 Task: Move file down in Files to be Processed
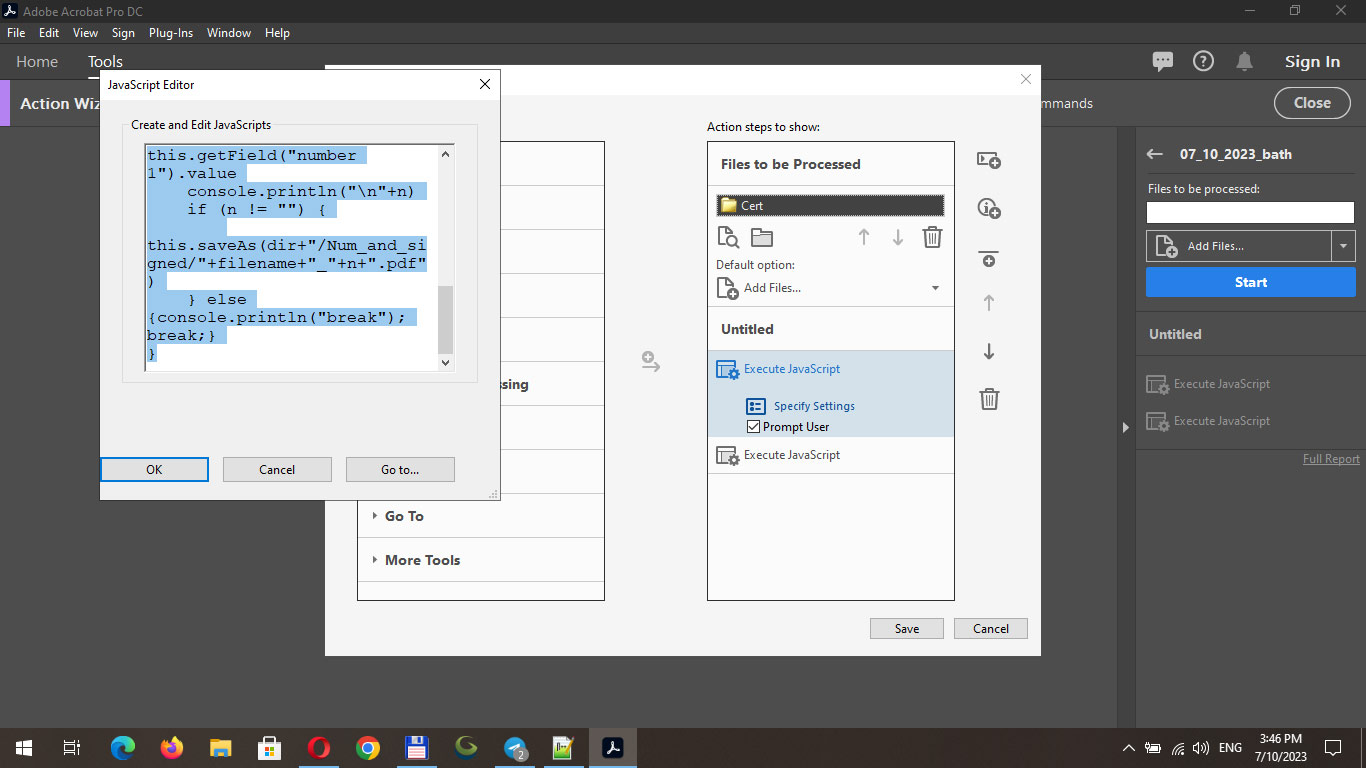point(898,237)
